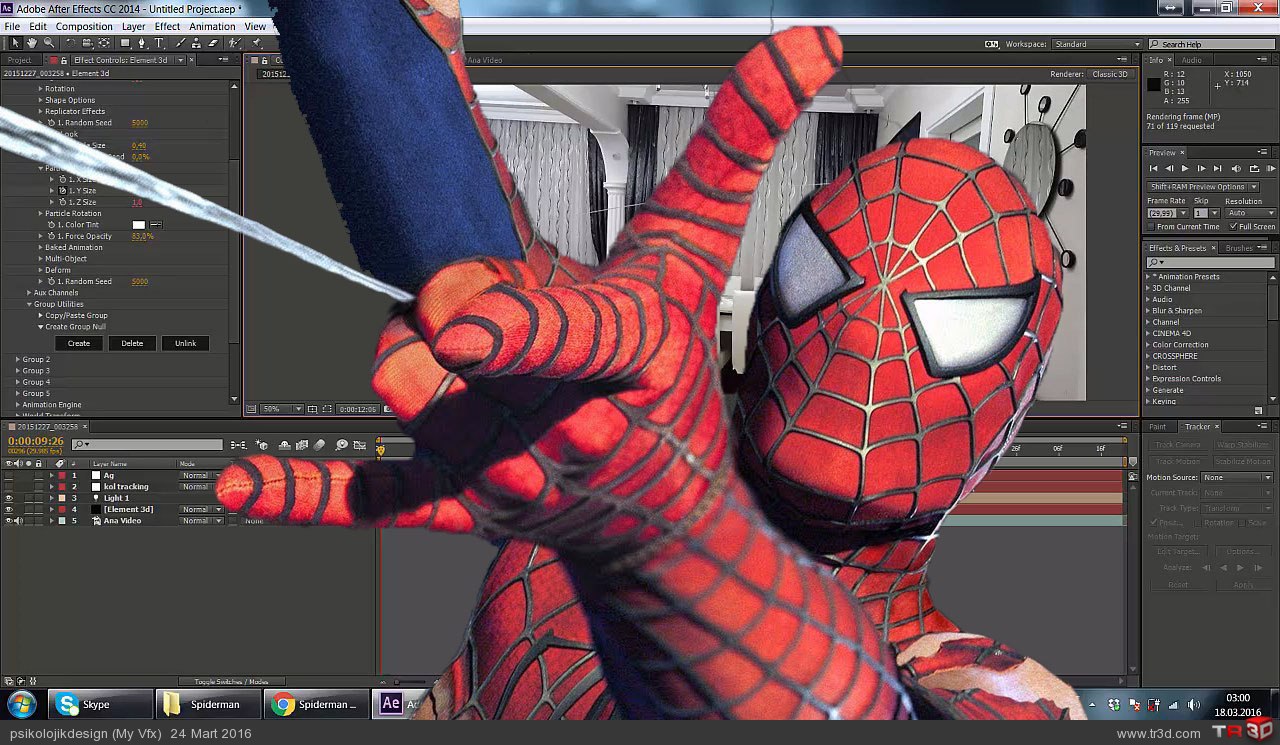Uncheck the Full Screen checkbox
The width and height of the screenshot is (1280, 745).
tap(1233, 227)
